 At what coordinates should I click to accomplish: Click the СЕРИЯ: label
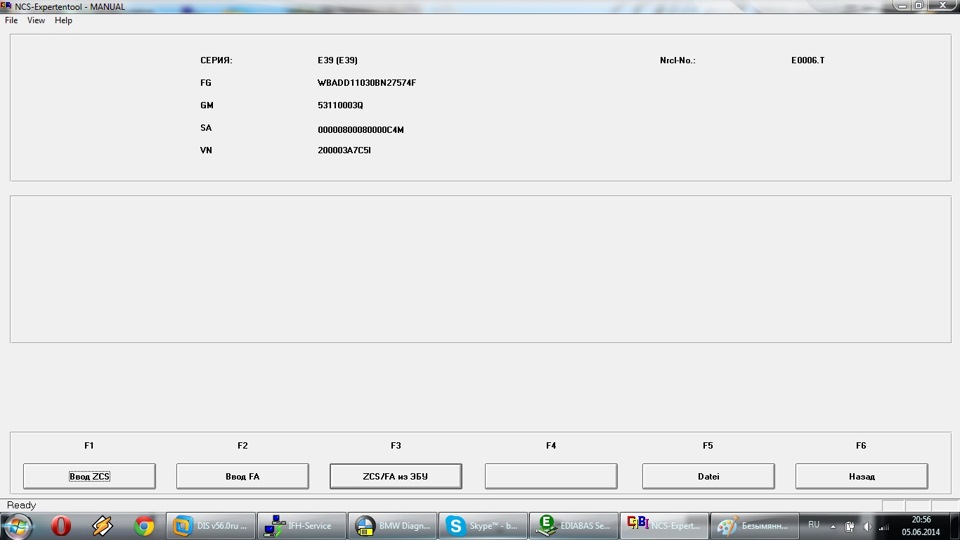(216, 60)
